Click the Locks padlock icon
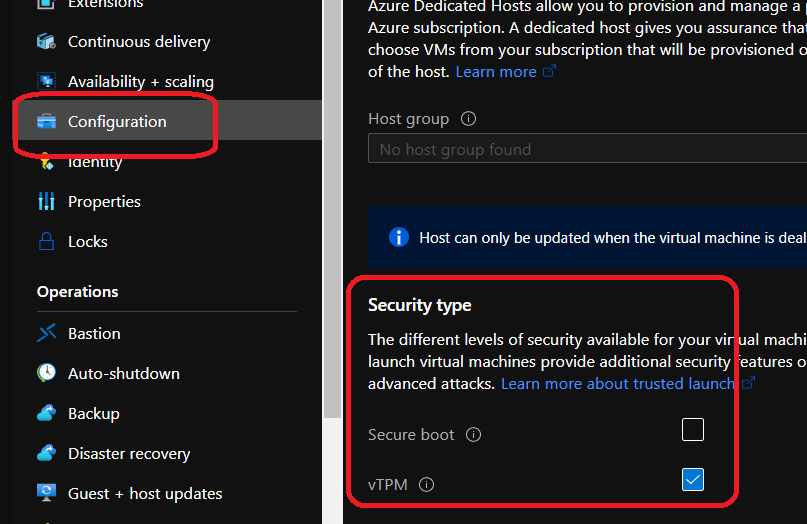The image size is (807, 524). click(x=46, y=242)
